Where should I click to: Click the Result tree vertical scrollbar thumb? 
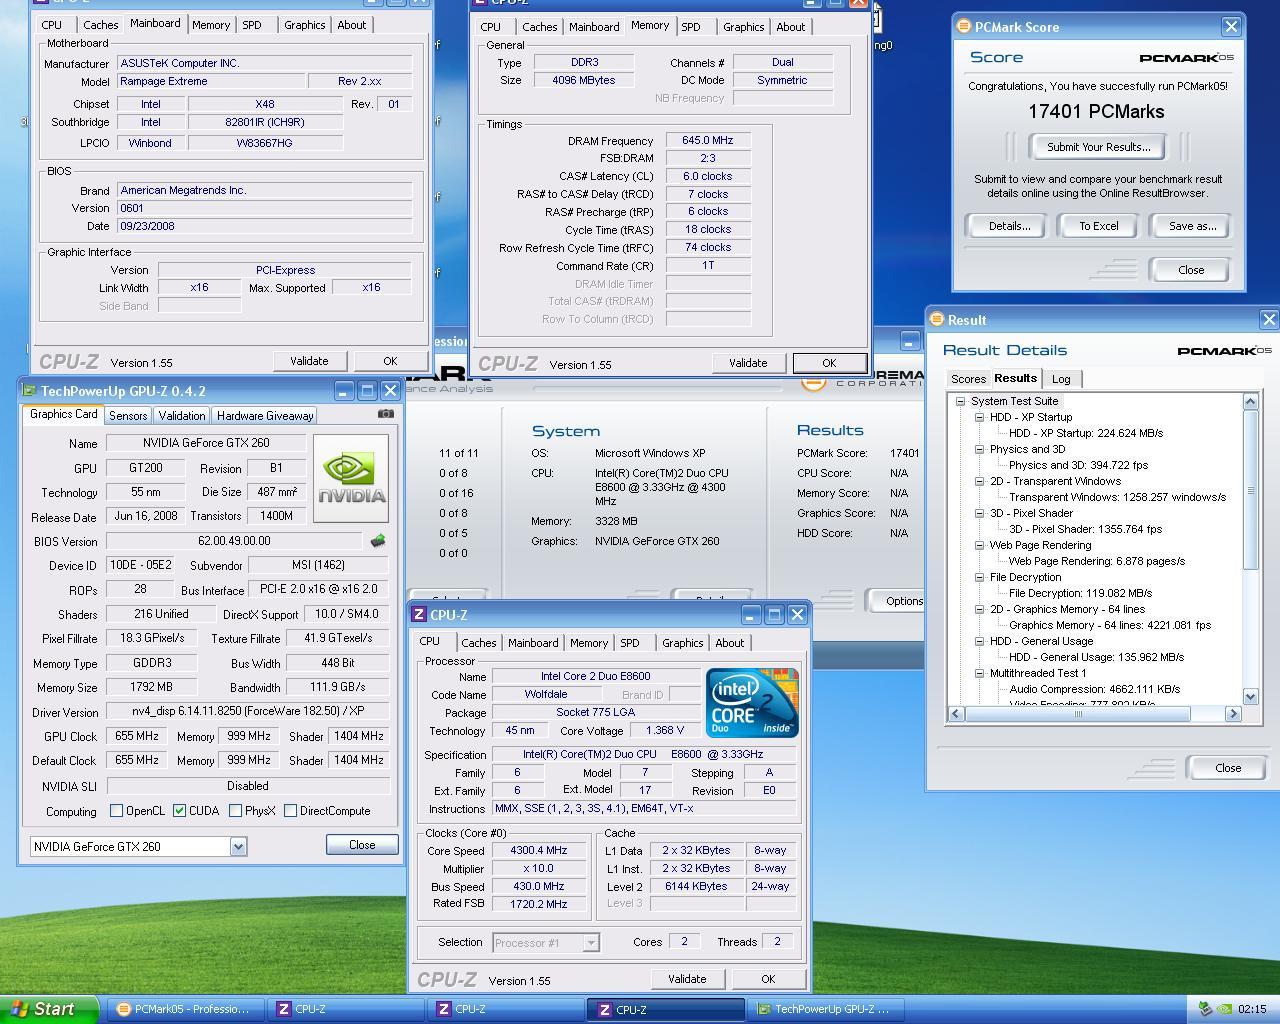[1250, 490]
